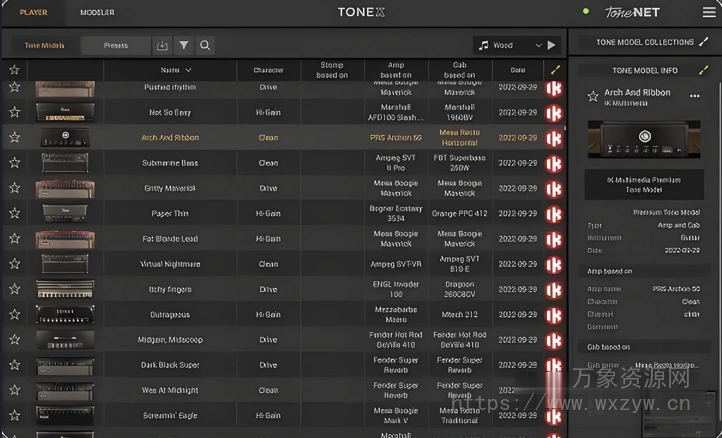
Task: Select the Not So Easy amp thumbnail
Action: [x=65, y=112]
